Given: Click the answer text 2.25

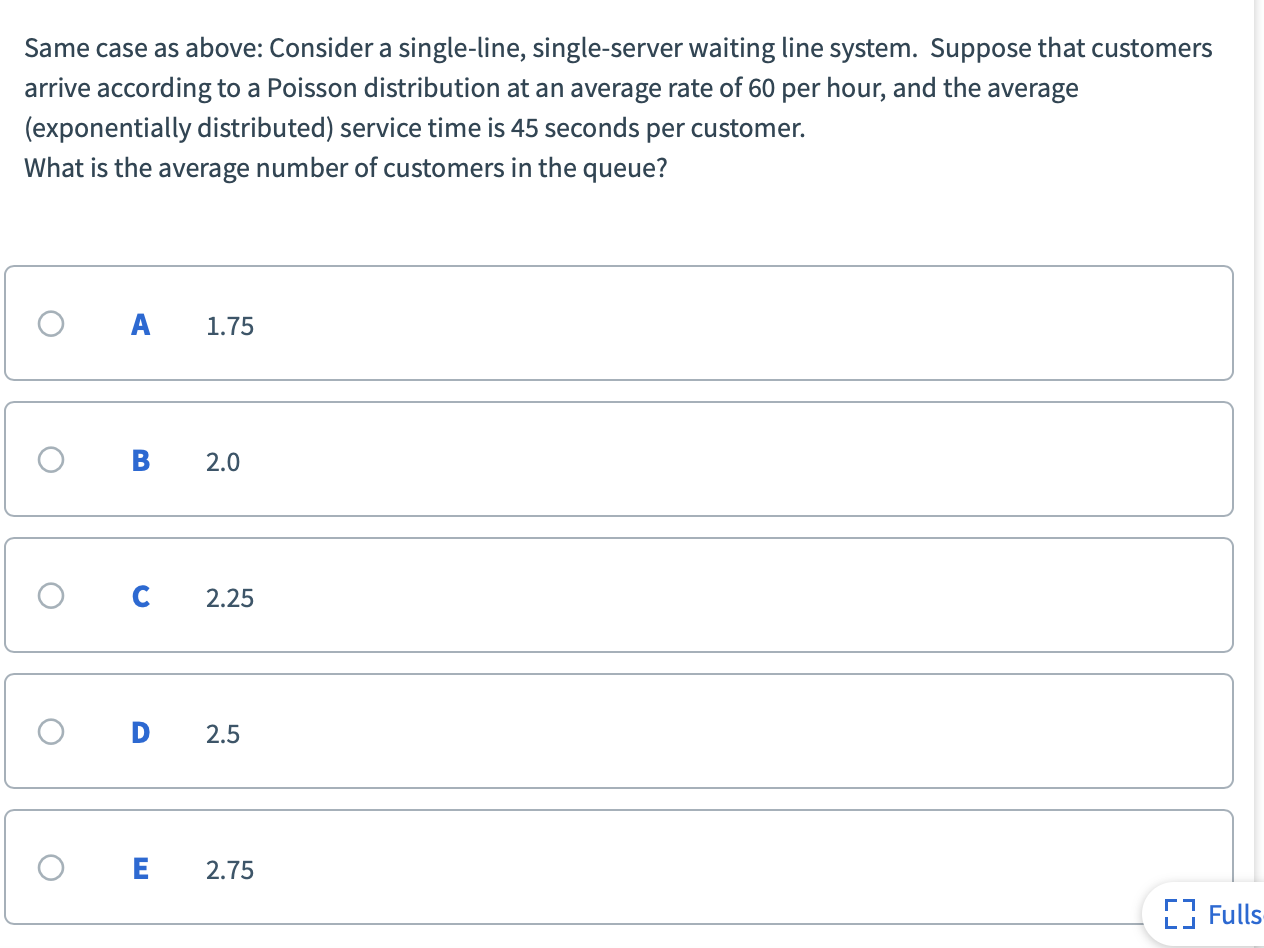Looking at the screenshot, I should point(229,597).
